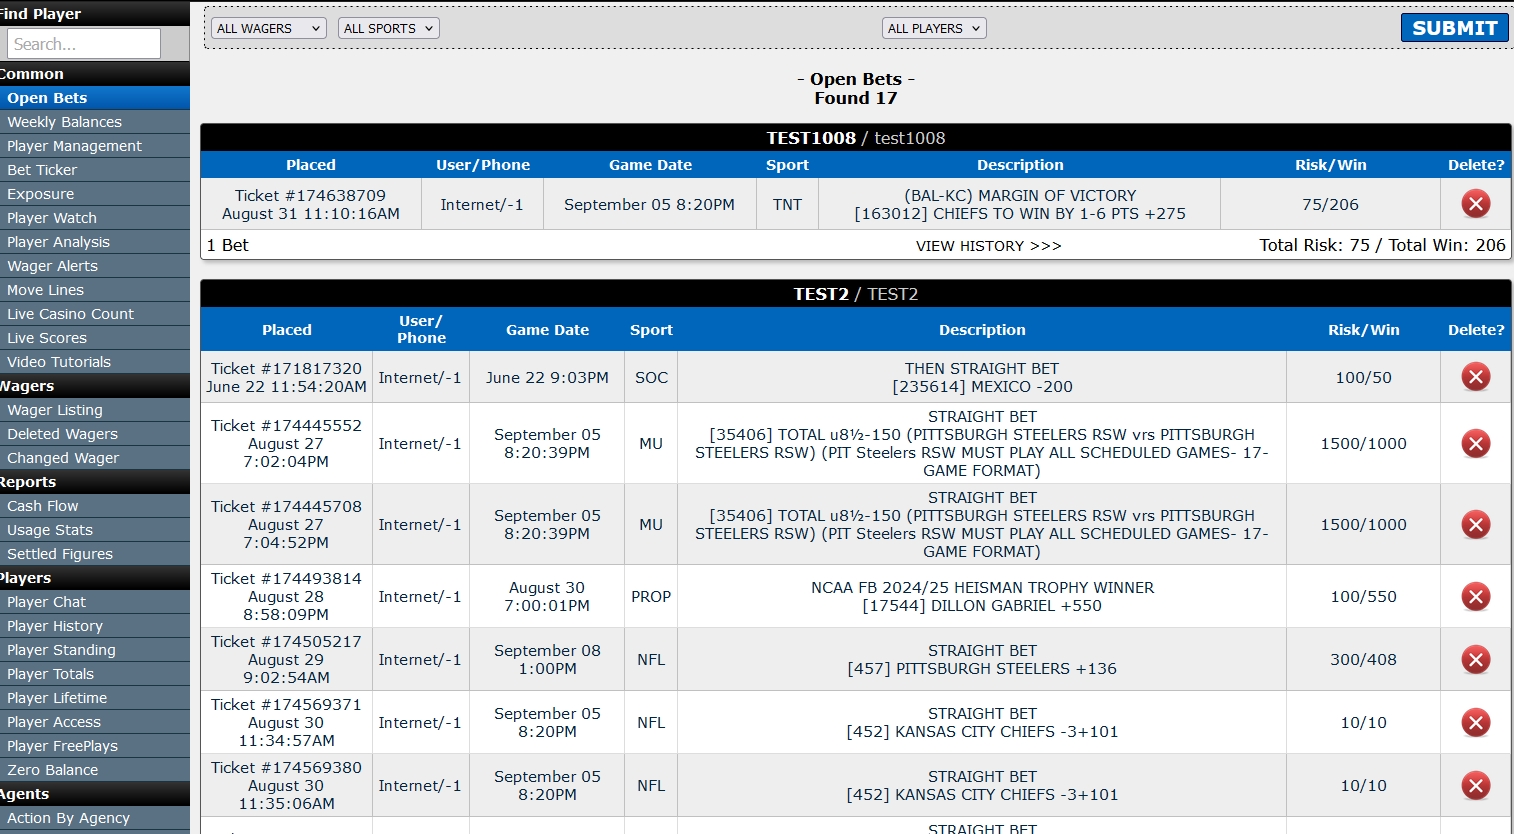Delete the Pittsburgh Steelers +136 bet
Image resolution: width=1514 pixels, height=834 pixels.
click(1476, 660)
